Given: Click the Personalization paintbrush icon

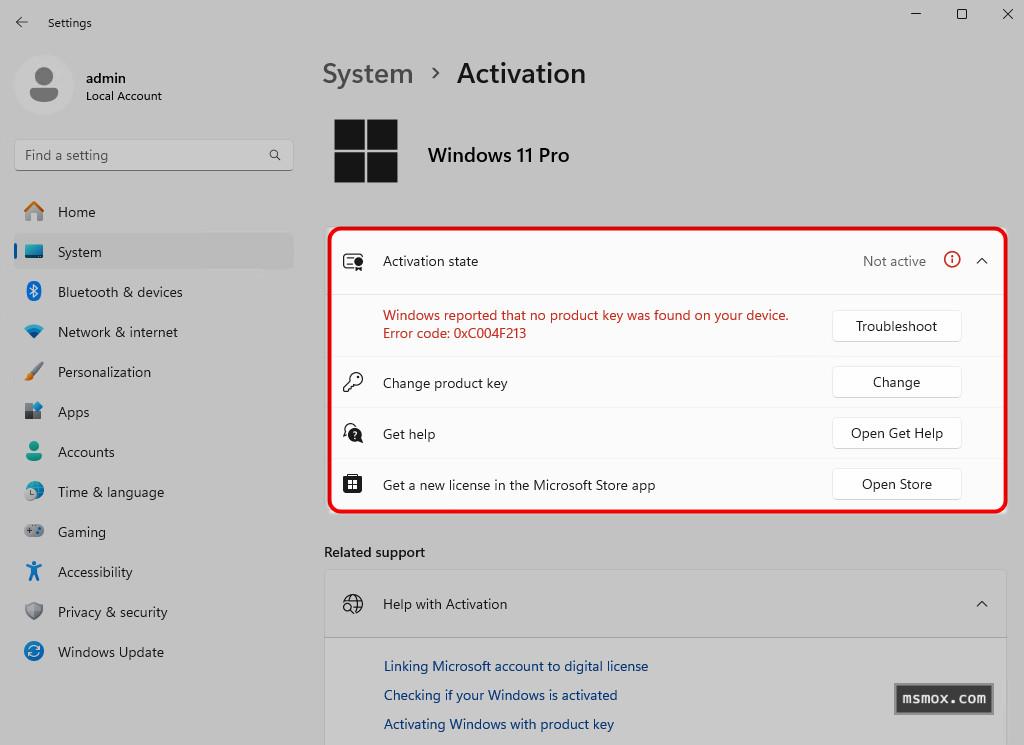Looking at the screenshot, I should [x=34, y=372].
